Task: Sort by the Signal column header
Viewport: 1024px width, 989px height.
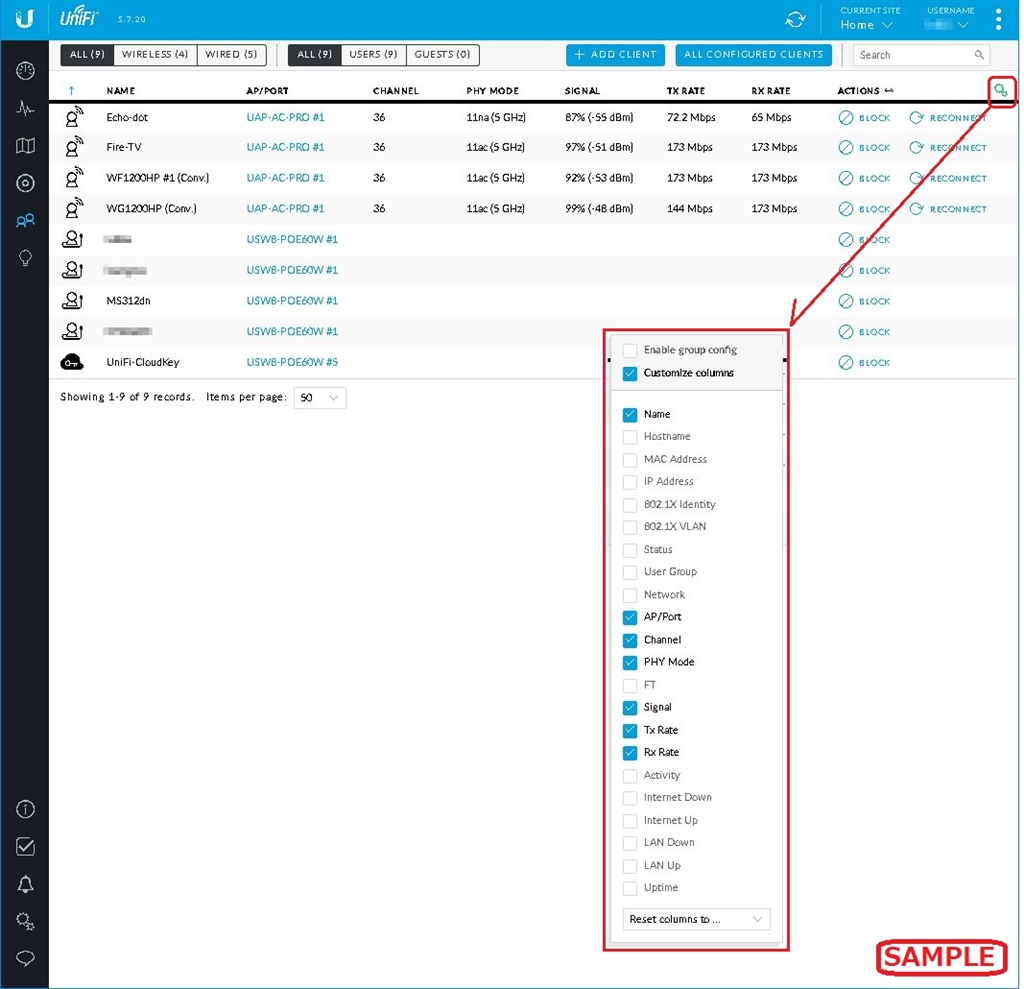Action: 582,91
